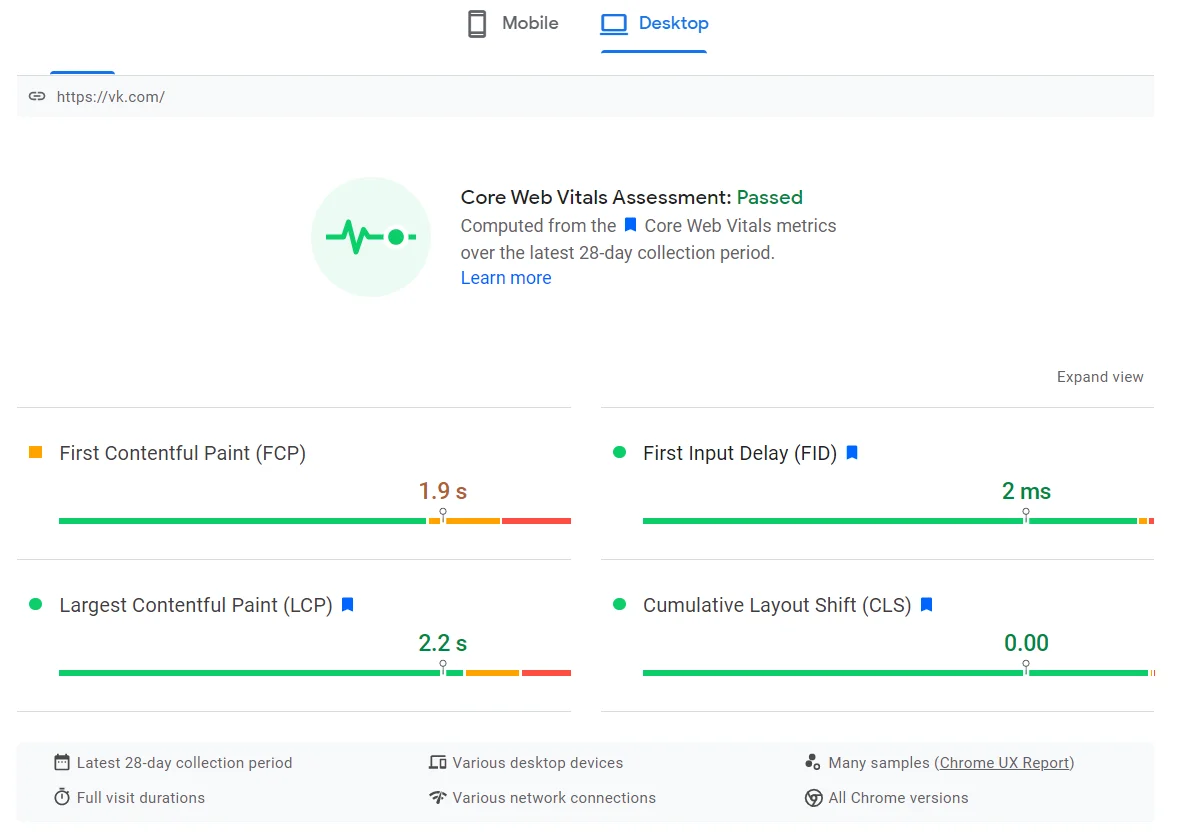Switch to the Mobile tab
Image resolution: width=1184 pixels, height=840 pixels.
[513, 24]
